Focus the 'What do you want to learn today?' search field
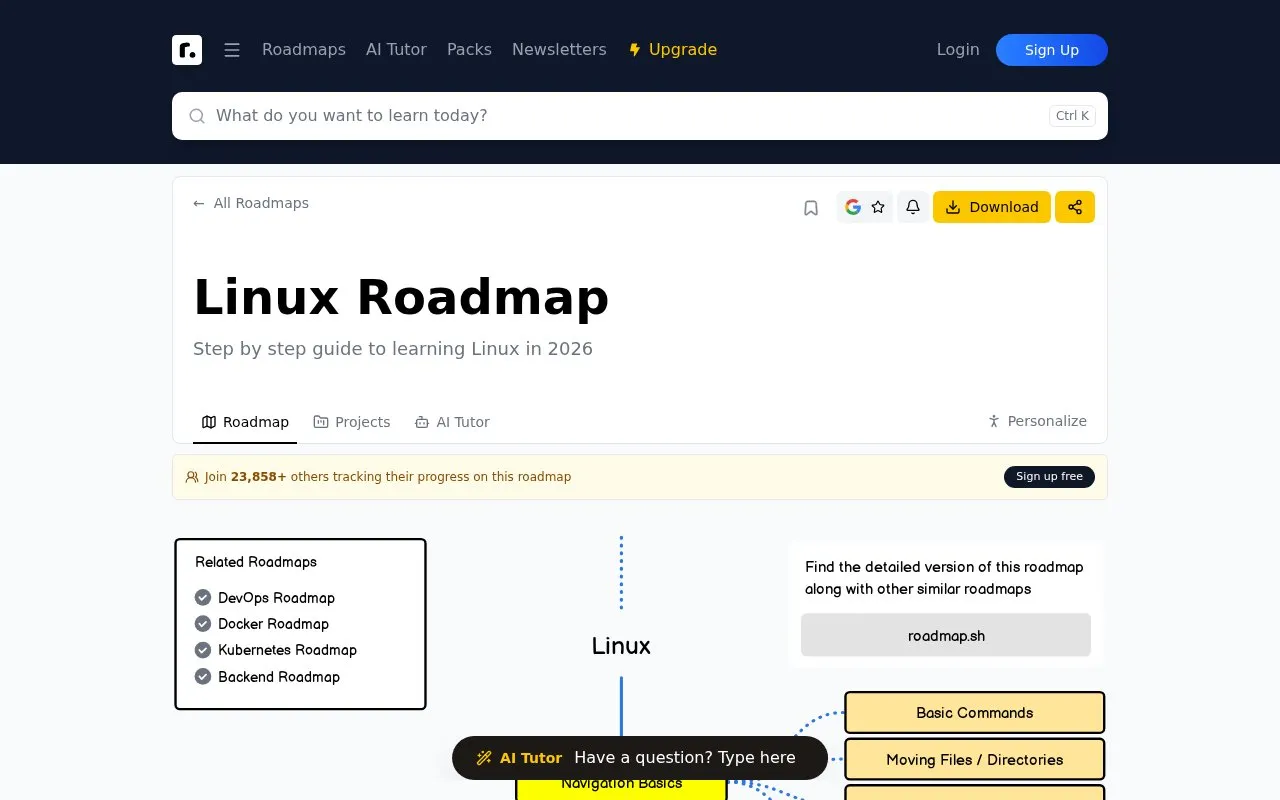The width and height of the screenshot is (1280, 800). pyautogui.click(x=640, y=116)
